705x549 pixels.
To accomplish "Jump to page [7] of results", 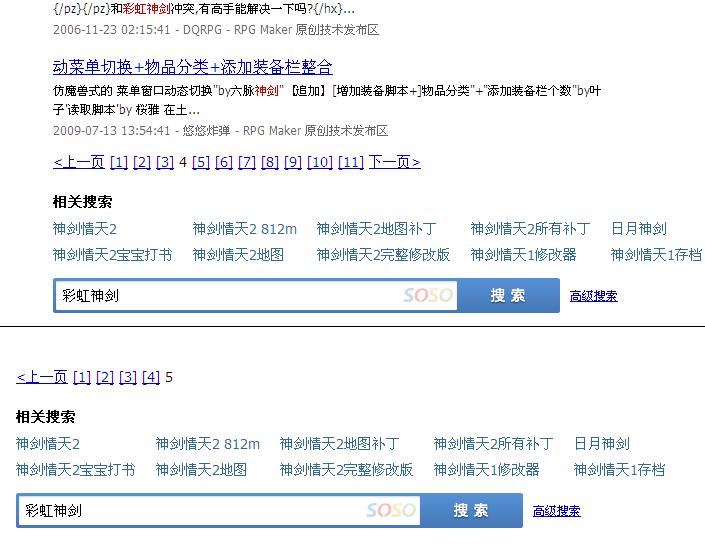I will [x=247, y=162].
